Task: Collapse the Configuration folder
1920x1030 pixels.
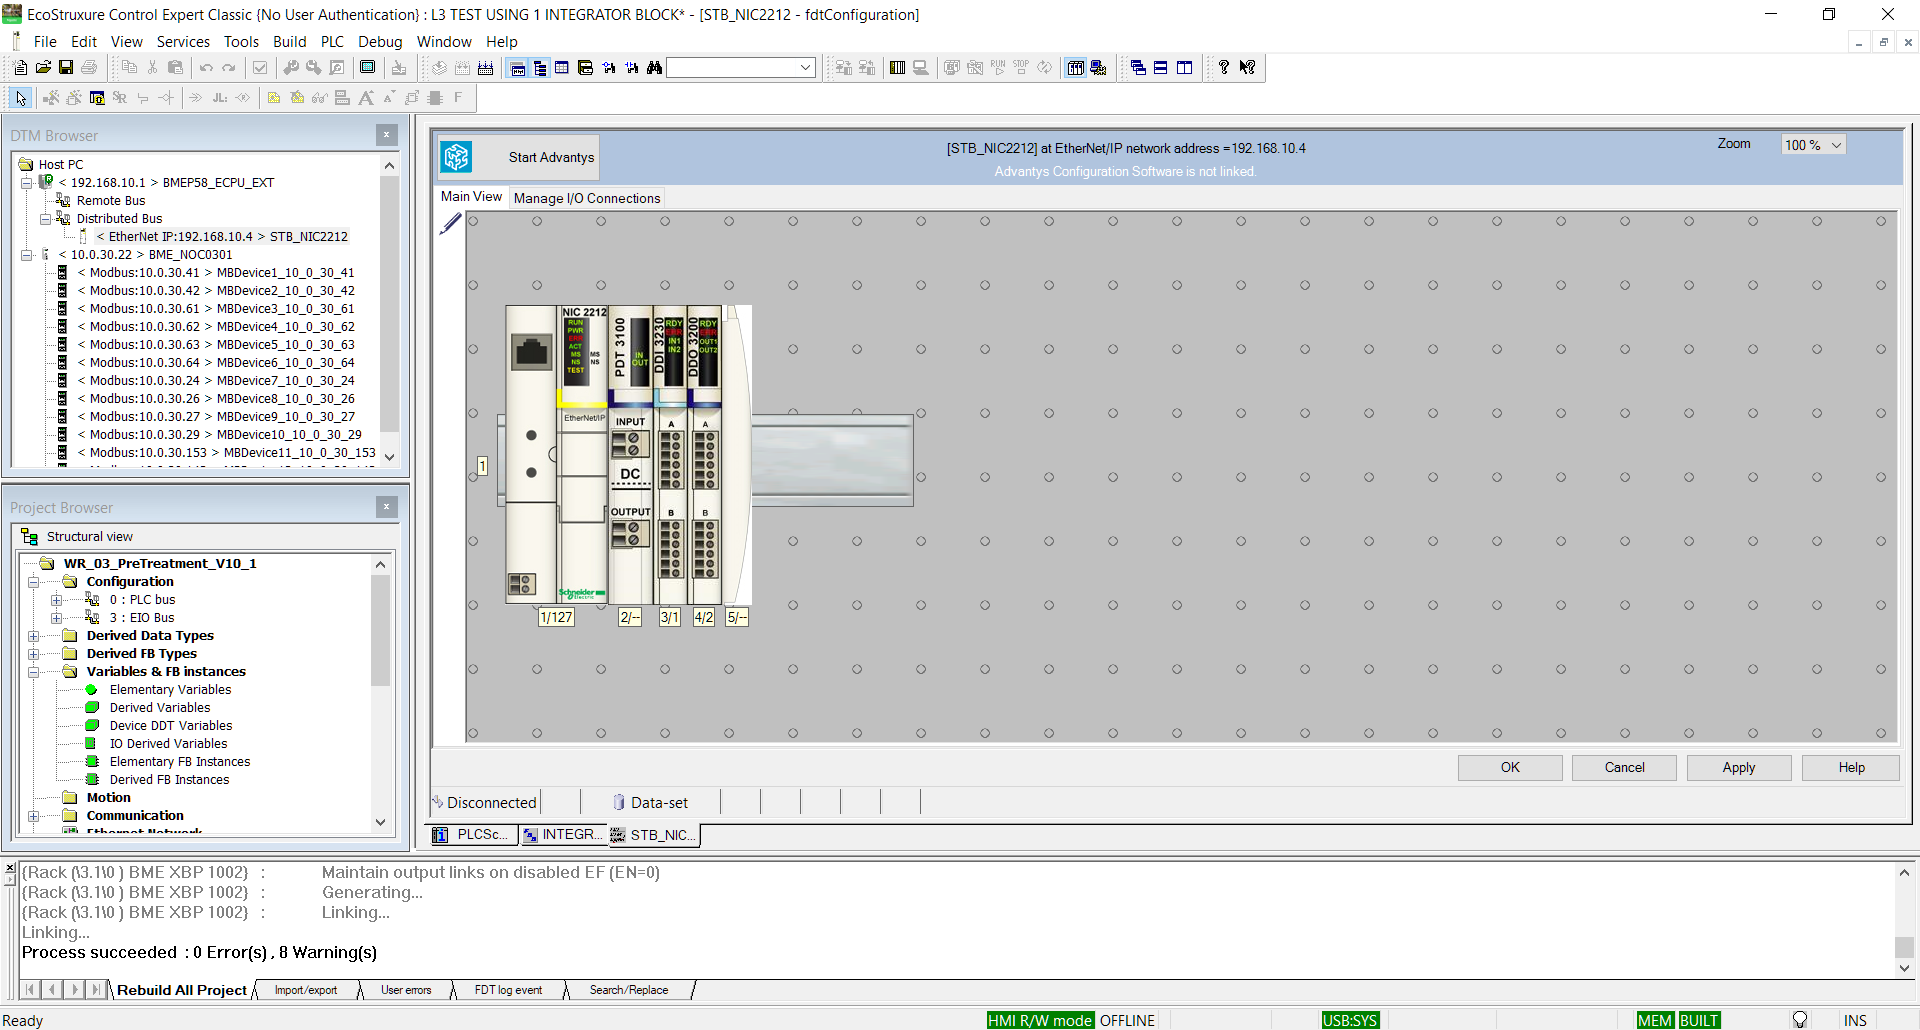Action: pyautogui.click(x=33, y=582)
